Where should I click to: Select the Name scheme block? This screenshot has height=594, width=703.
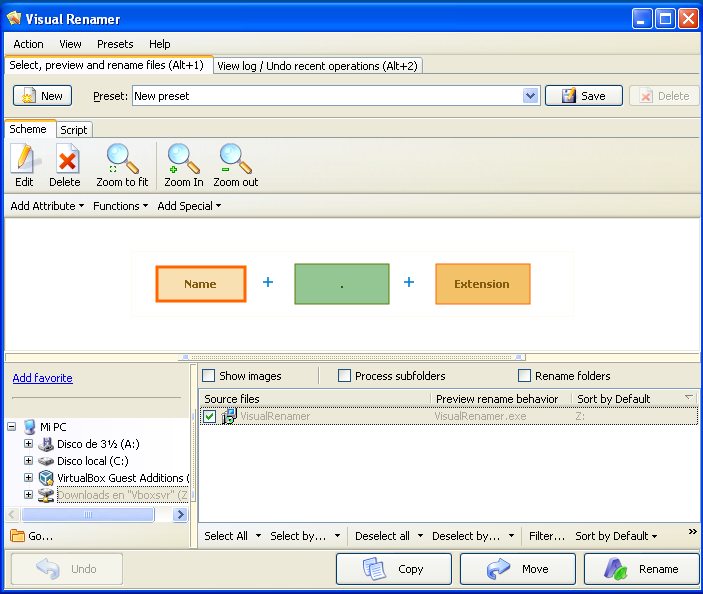(x=201, y=284)
